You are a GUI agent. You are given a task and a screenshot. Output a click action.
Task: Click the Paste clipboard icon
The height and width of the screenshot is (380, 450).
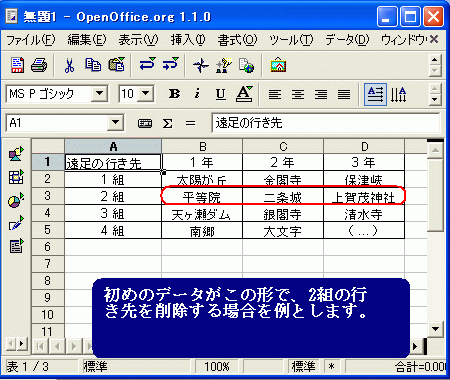click(117, 65)
